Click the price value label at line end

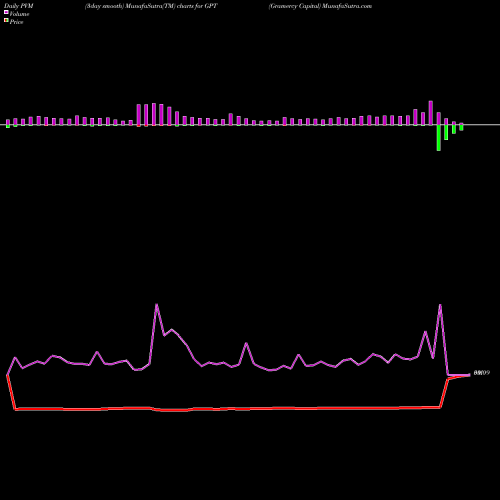tap(482, 373)
